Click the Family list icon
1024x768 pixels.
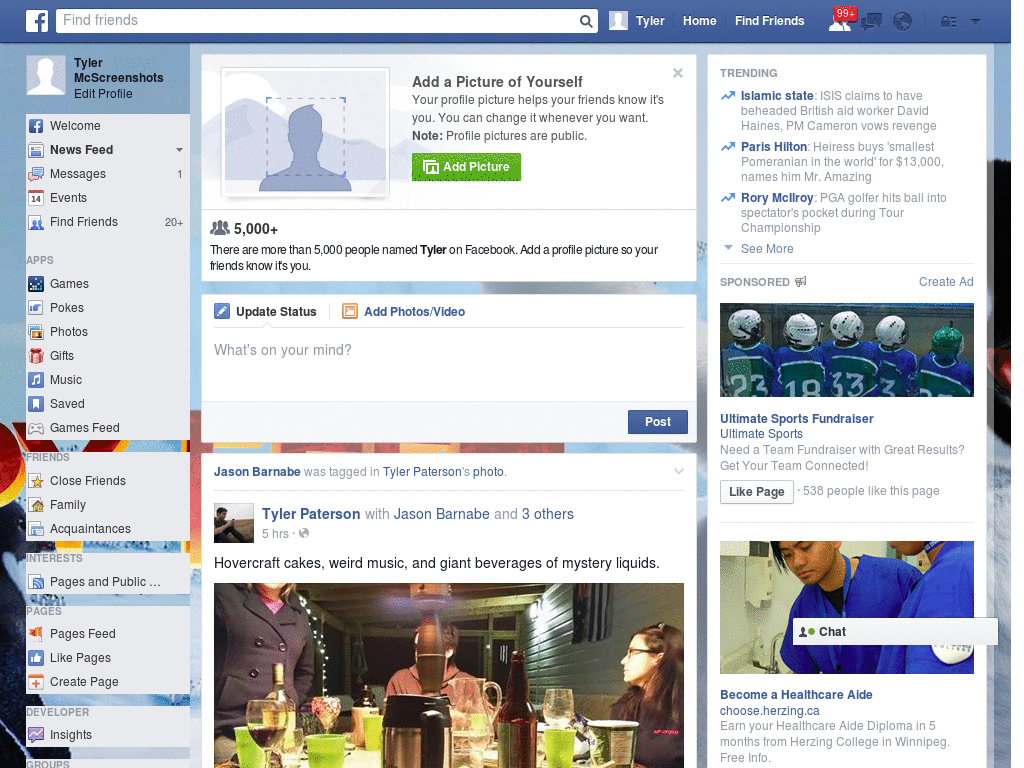(x=36, y=505)
